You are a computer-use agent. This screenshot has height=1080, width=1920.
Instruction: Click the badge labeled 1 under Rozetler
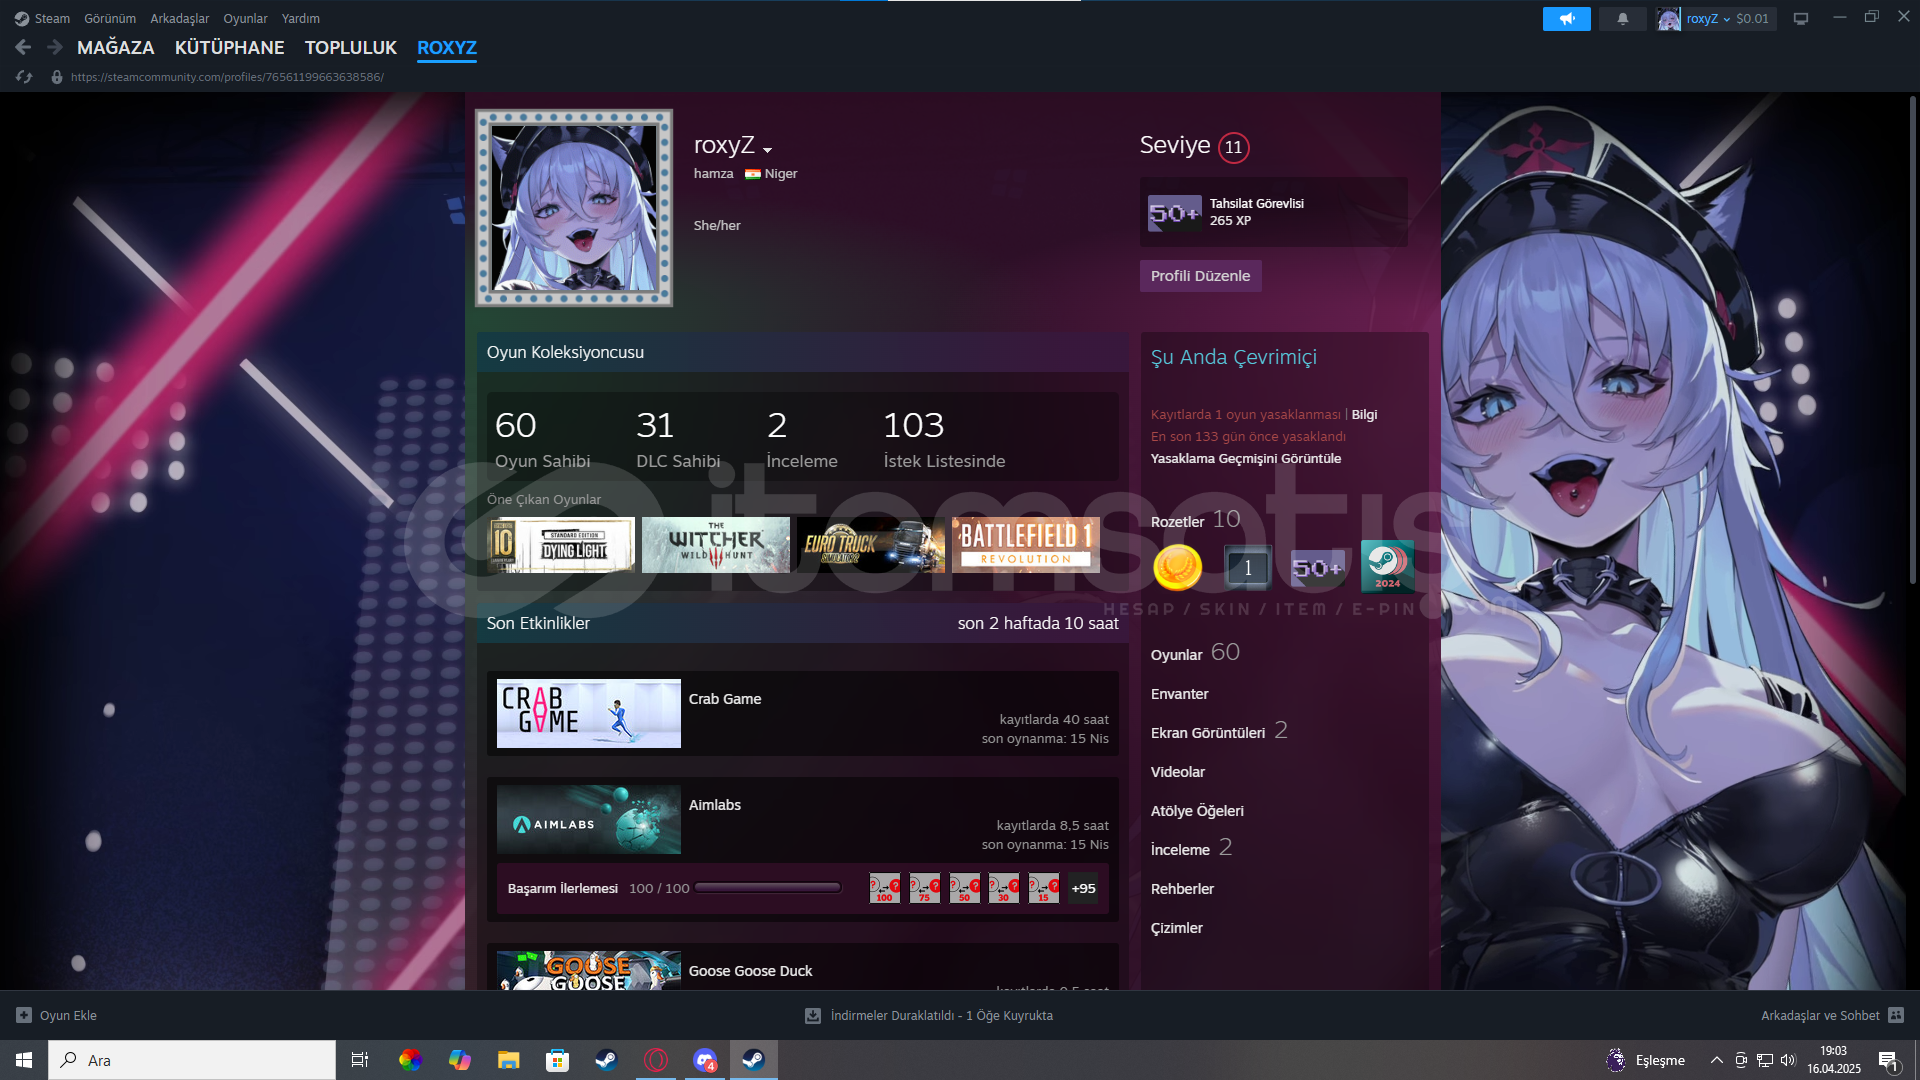click(1247, 567)
